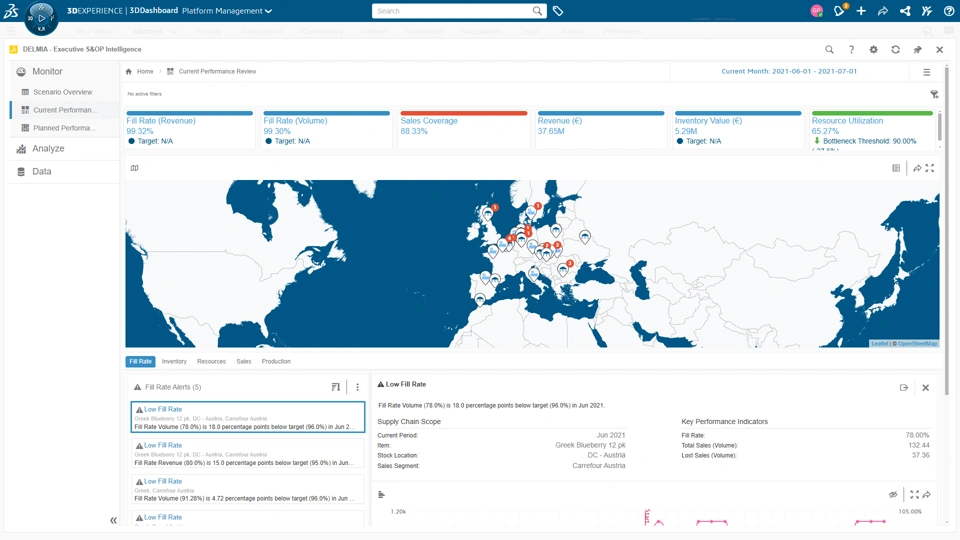Open the Sales Coverage KPI card
The width and height of the screenshot is (960, 540).
[464, 130]
